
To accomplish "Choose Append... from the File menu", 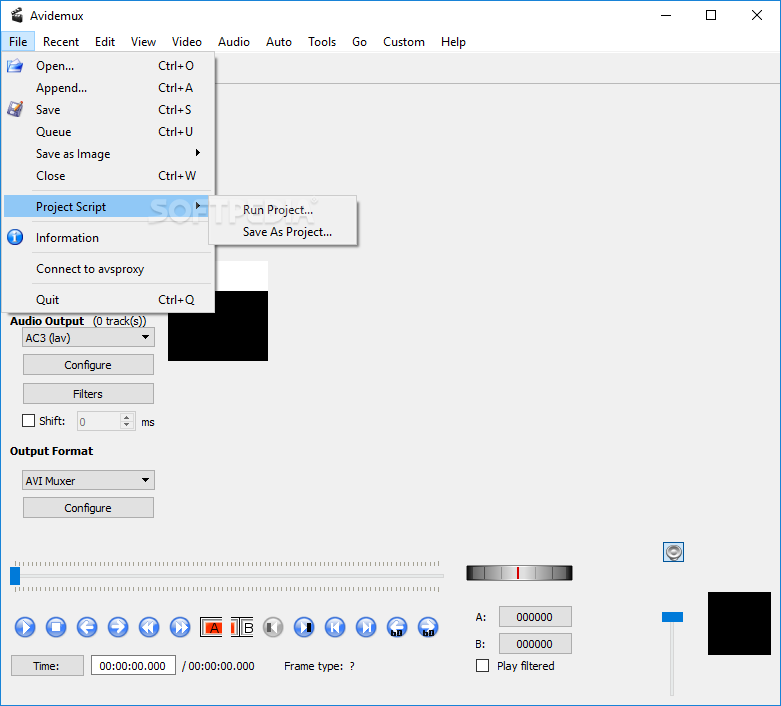I will [109, 88].
